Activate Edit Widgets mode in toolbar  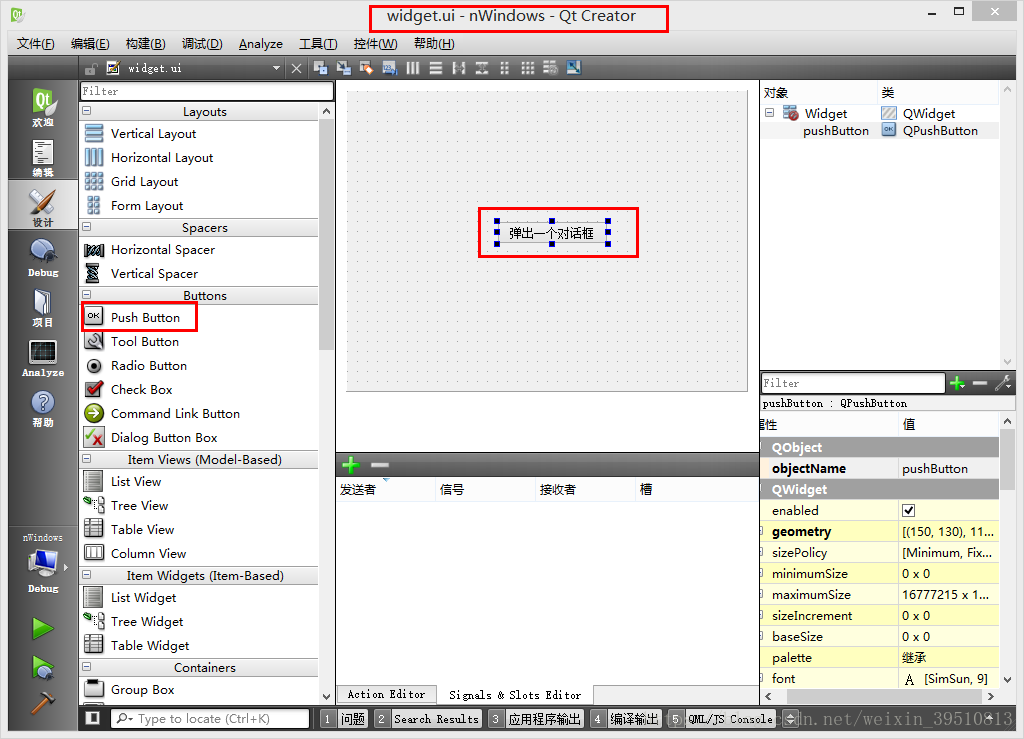point(320,68)
